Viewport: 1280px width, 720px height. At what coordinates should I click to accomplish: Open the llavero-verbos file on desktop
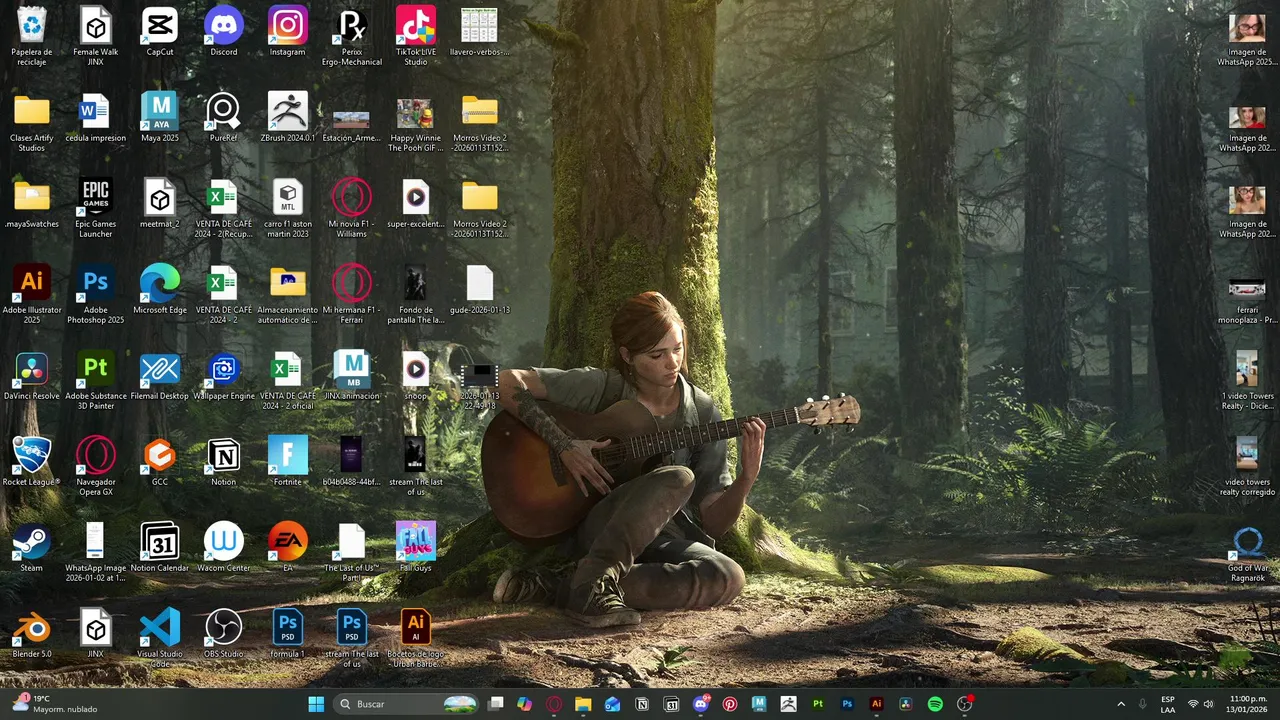480,32
